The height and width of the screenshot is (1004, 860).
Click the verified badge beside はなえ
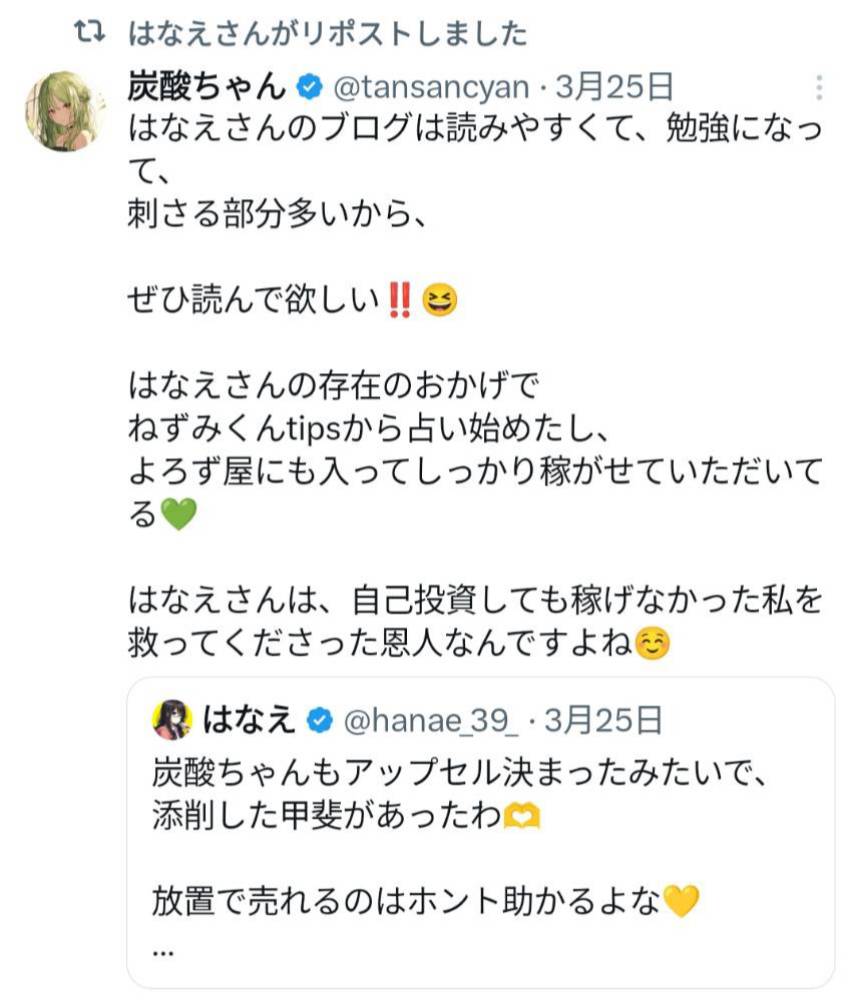(x=318, y=719)
